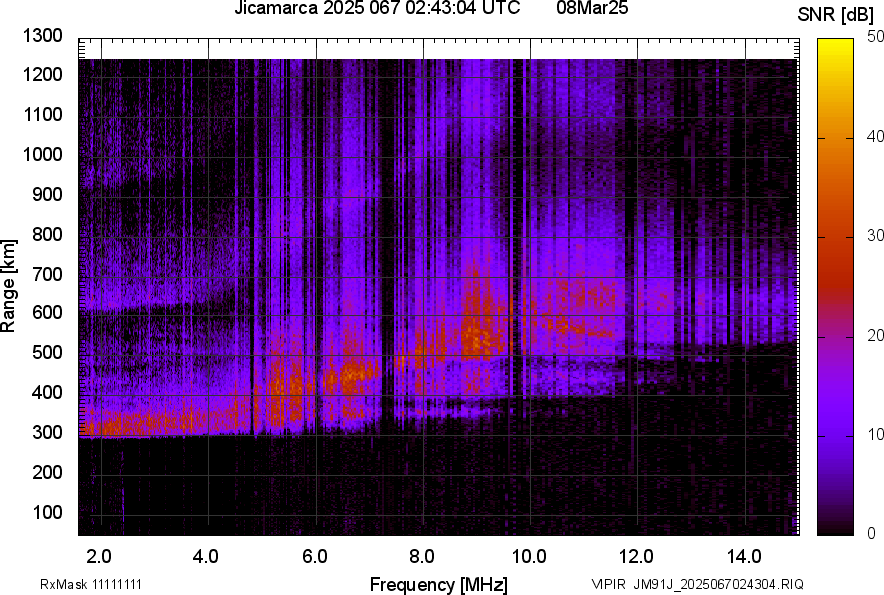Click range tick label '1300'
884x595 pixels.
tap(42, 36)
